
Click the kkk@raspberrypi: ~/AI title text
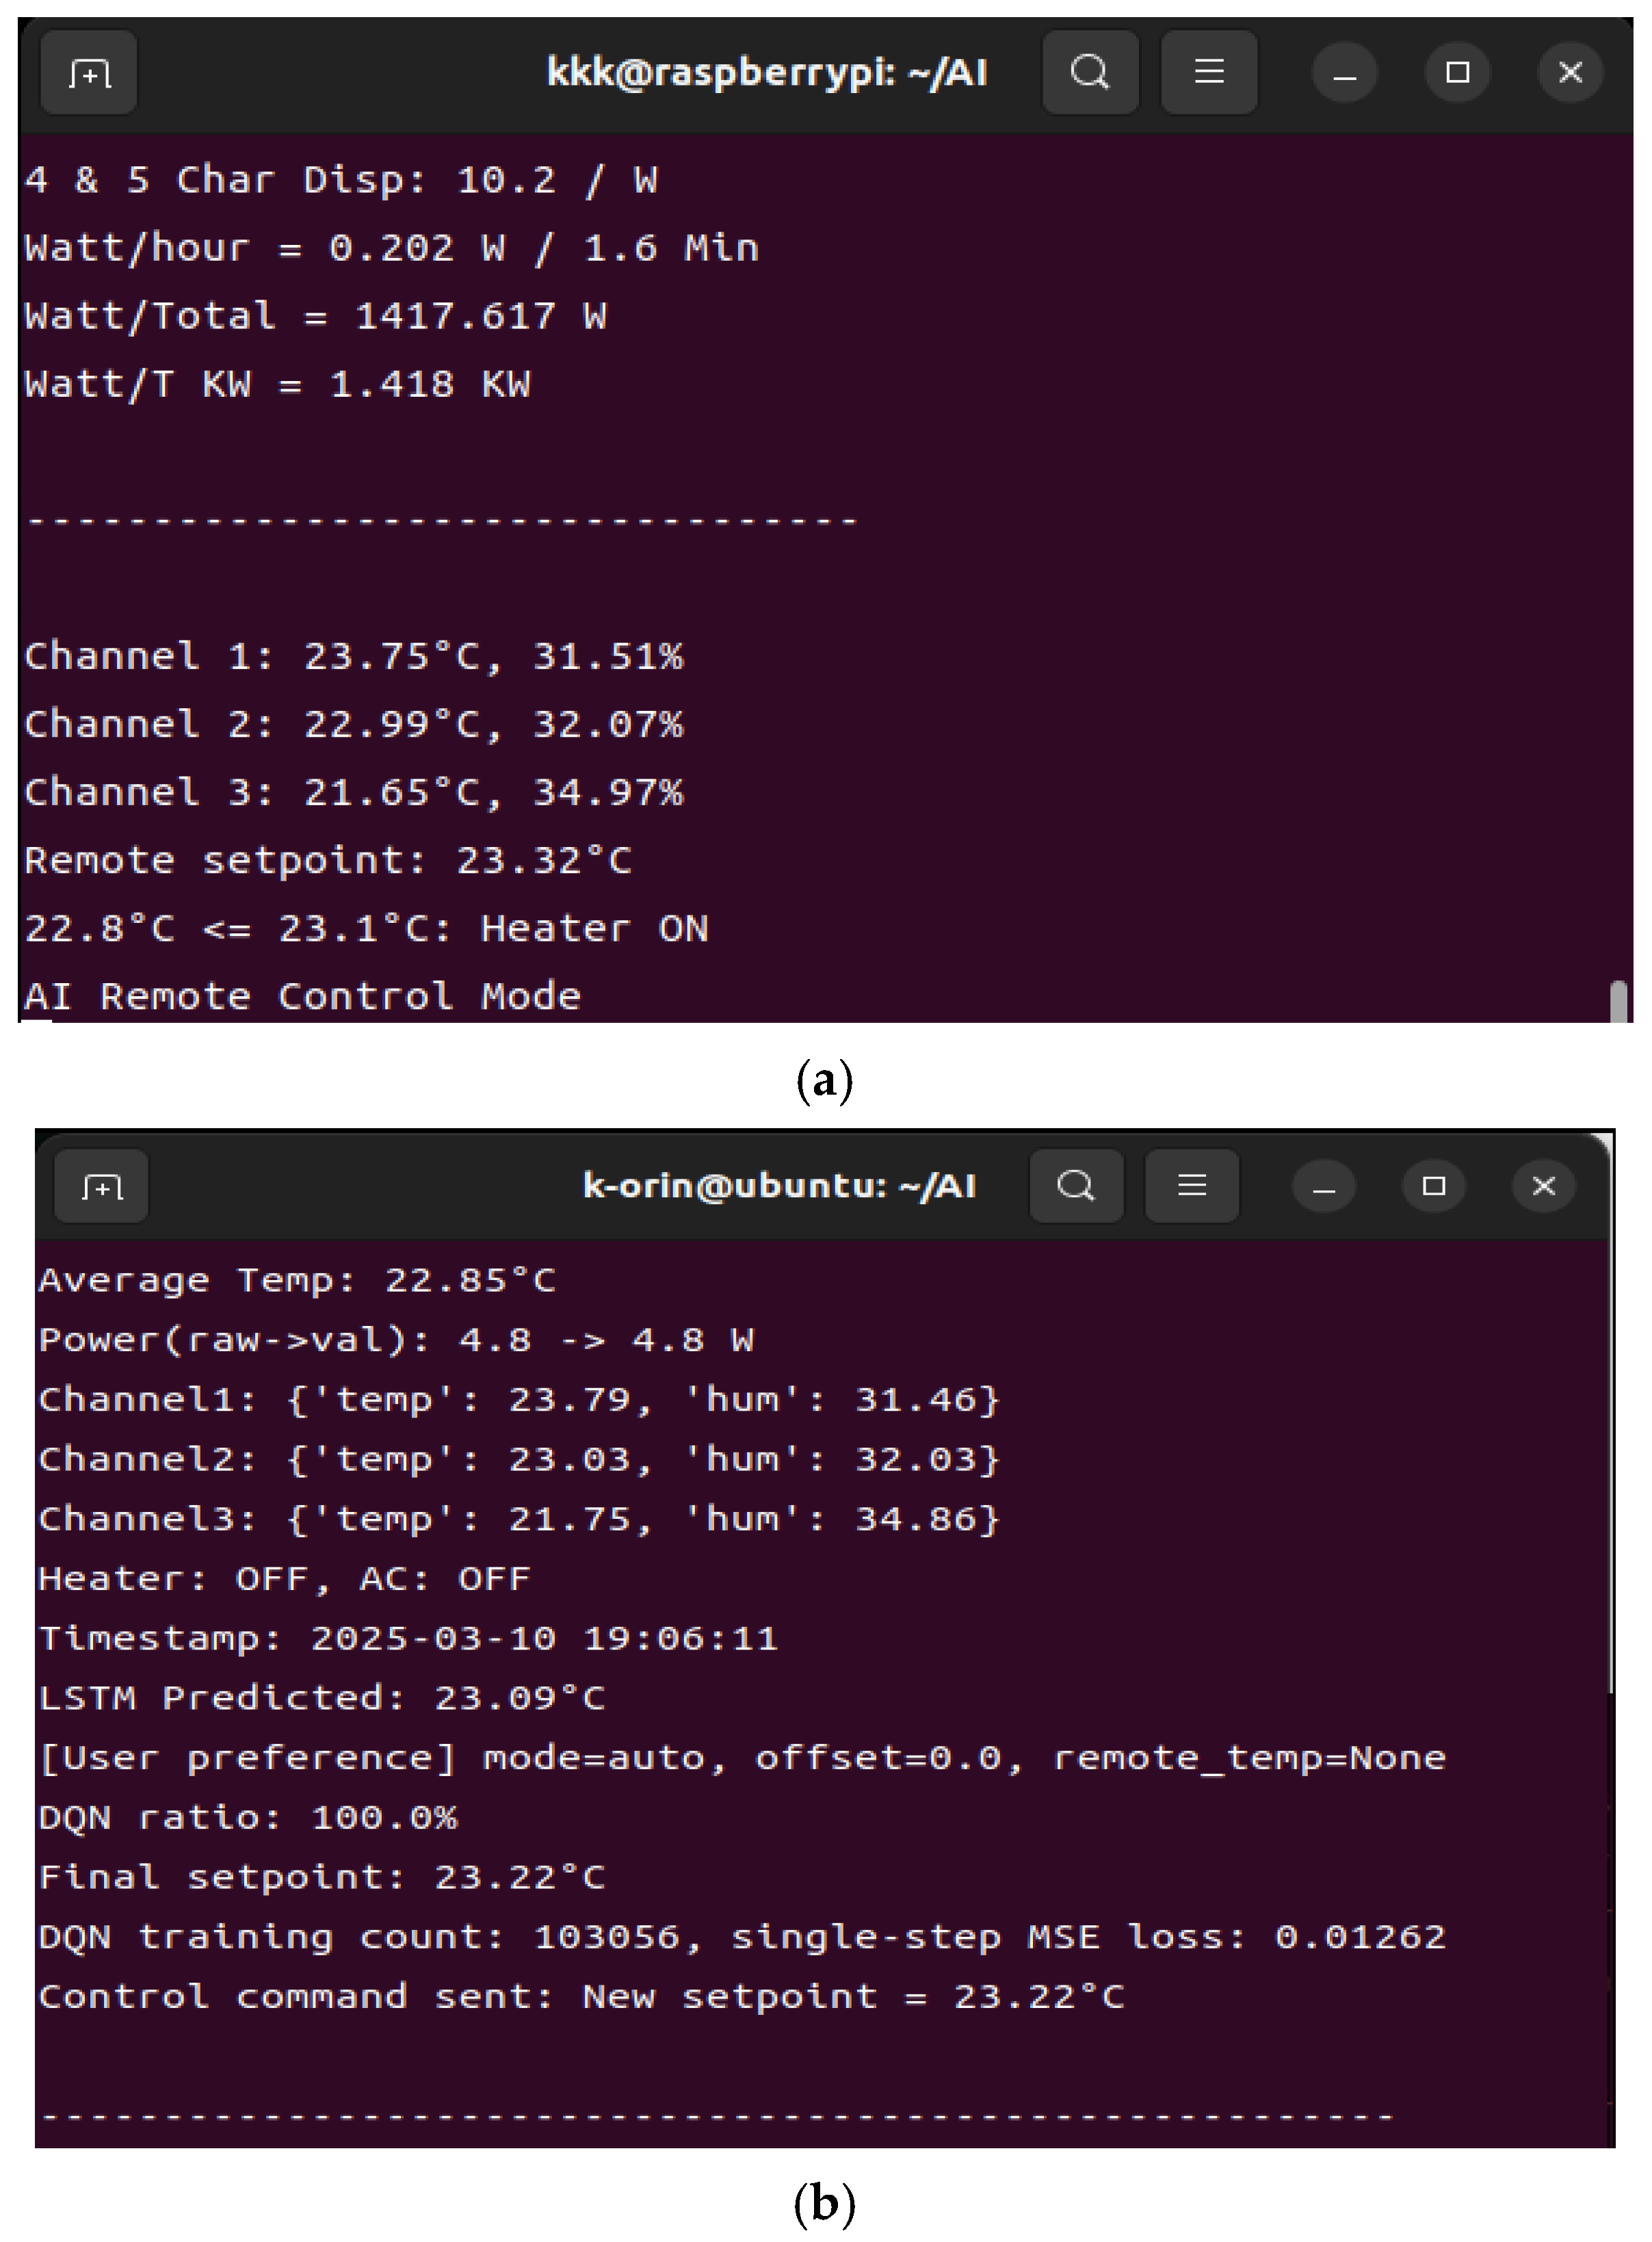(767, 73)
